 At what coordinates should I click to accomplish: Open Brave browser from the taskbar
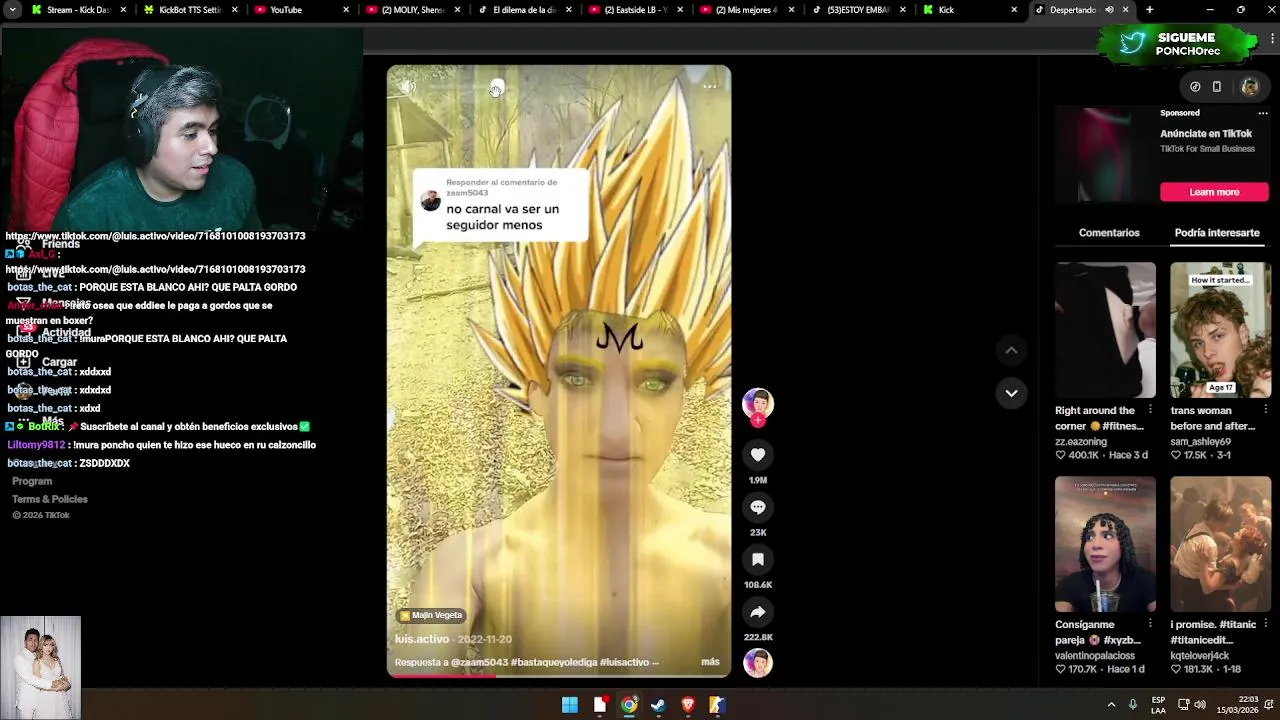[x=688, y=705]
